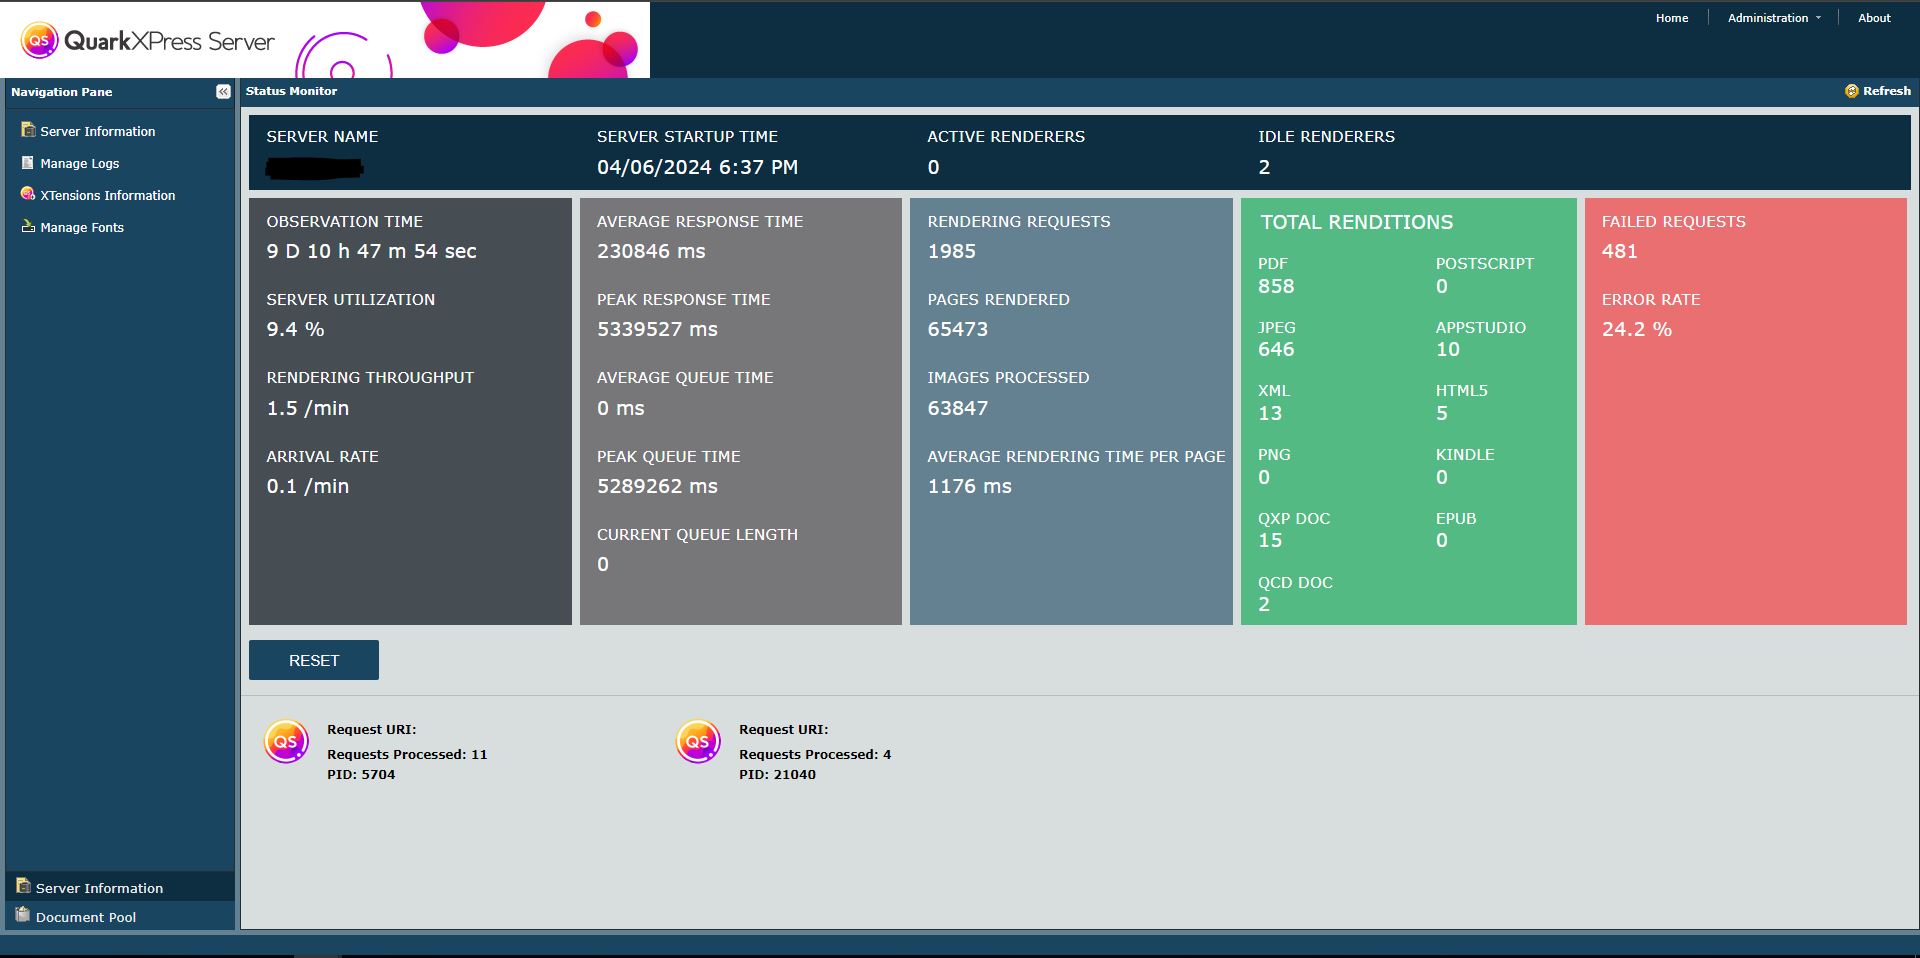Open the Manage Fonts link
This screenshot has height=958, width=1920.
coord(82,228)
